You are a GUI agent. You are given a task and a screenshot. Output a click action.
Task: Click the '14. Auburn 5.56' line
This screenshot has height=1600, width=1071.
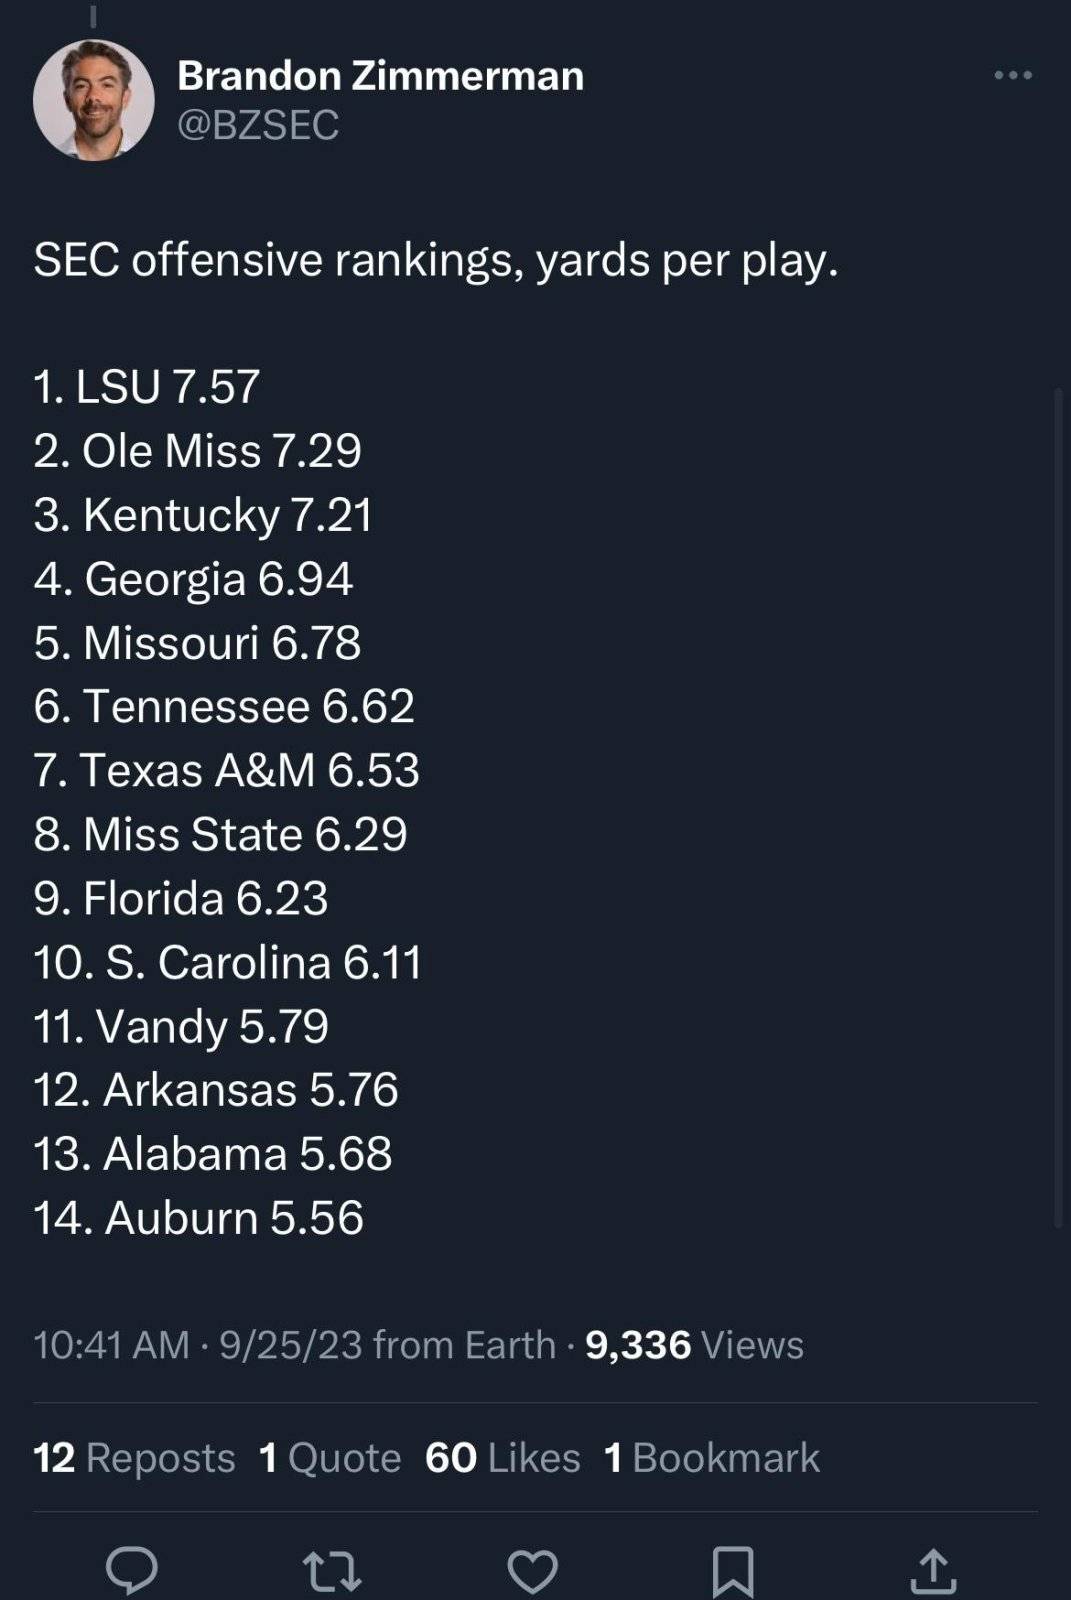pyautogui.click(x=199, y=1218)
